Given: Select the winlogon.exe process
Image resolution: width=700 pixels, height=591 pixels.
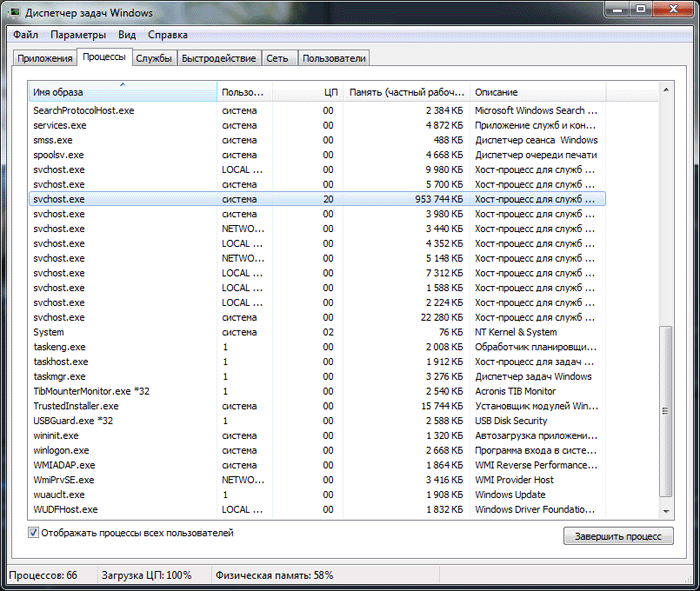Looking at the screenshot, I should click(317, 450).
